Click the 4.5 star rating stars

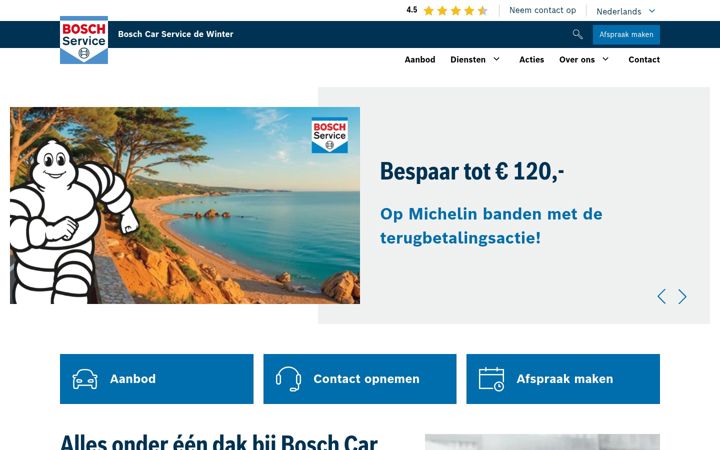(x=455, y=11)
